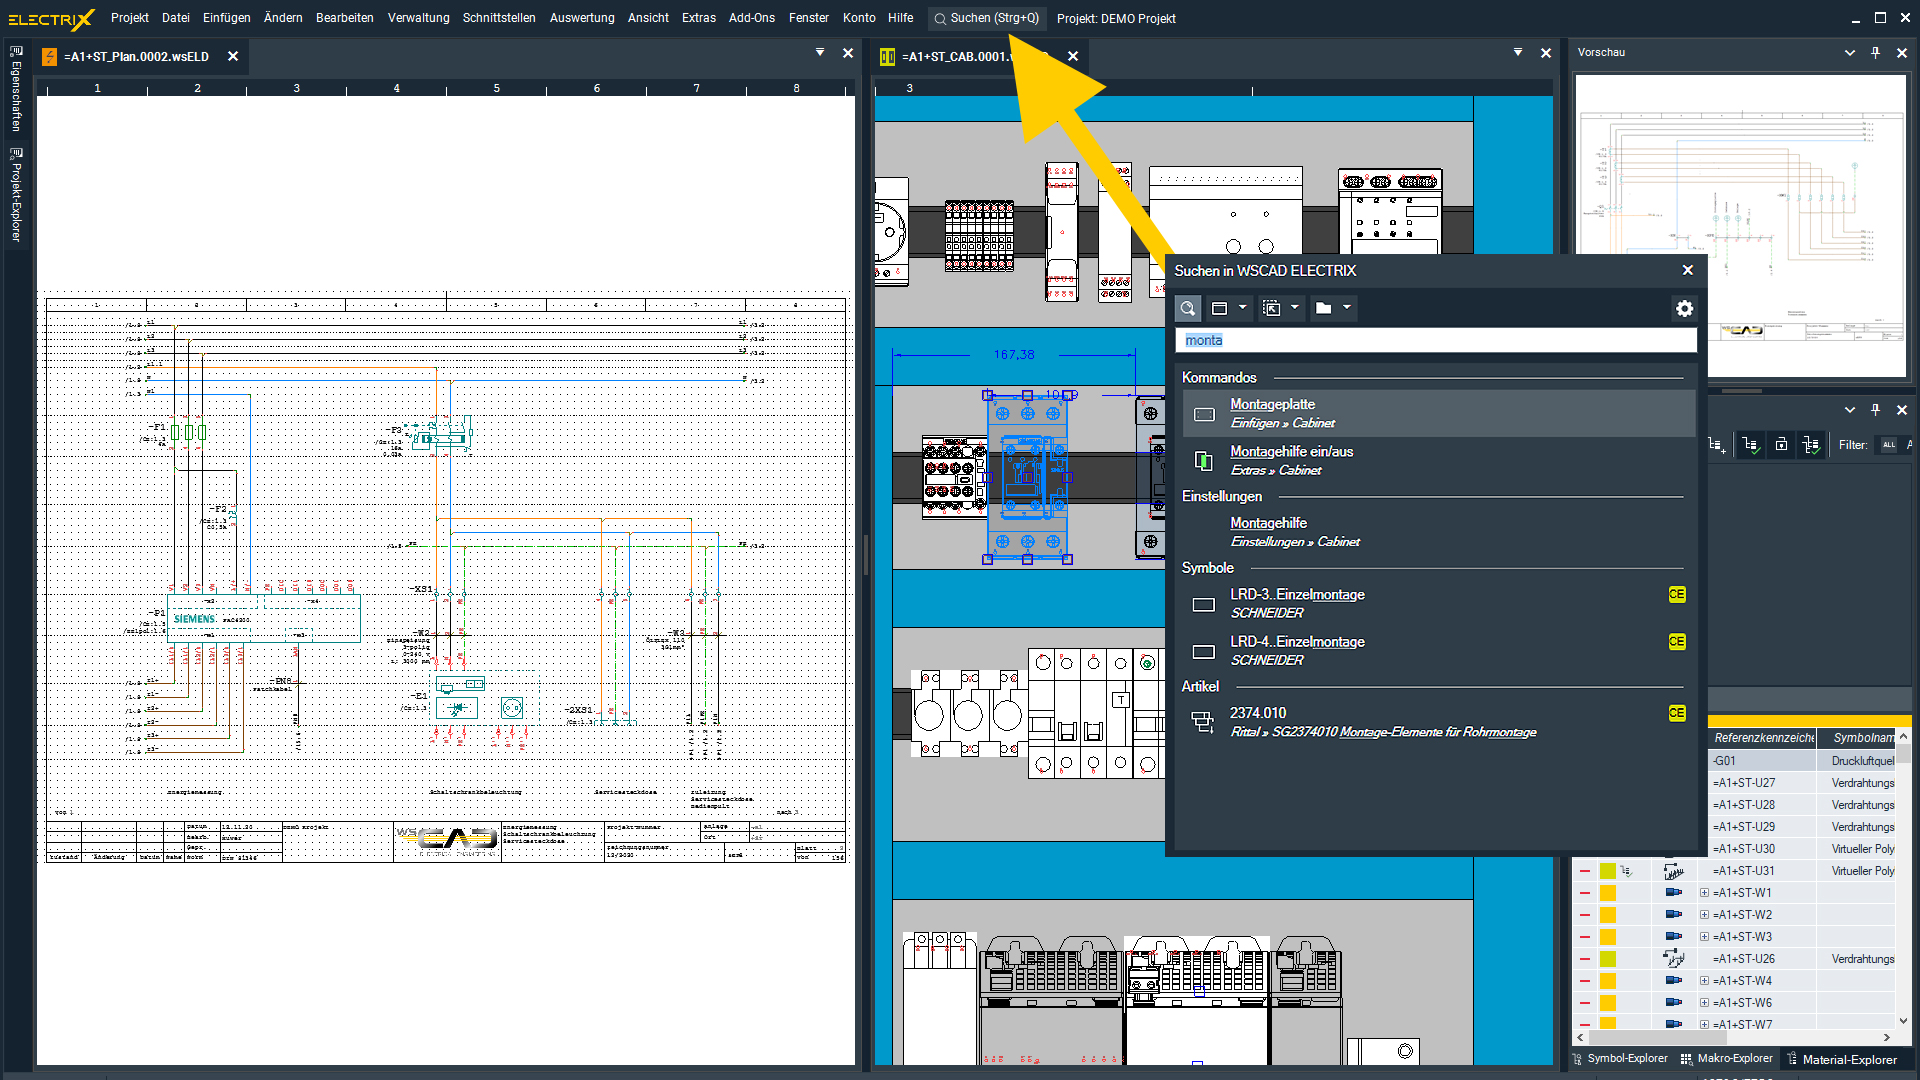
Task: Click the folder scope icon in search dialog
Action: click(x=1324, y=308)
